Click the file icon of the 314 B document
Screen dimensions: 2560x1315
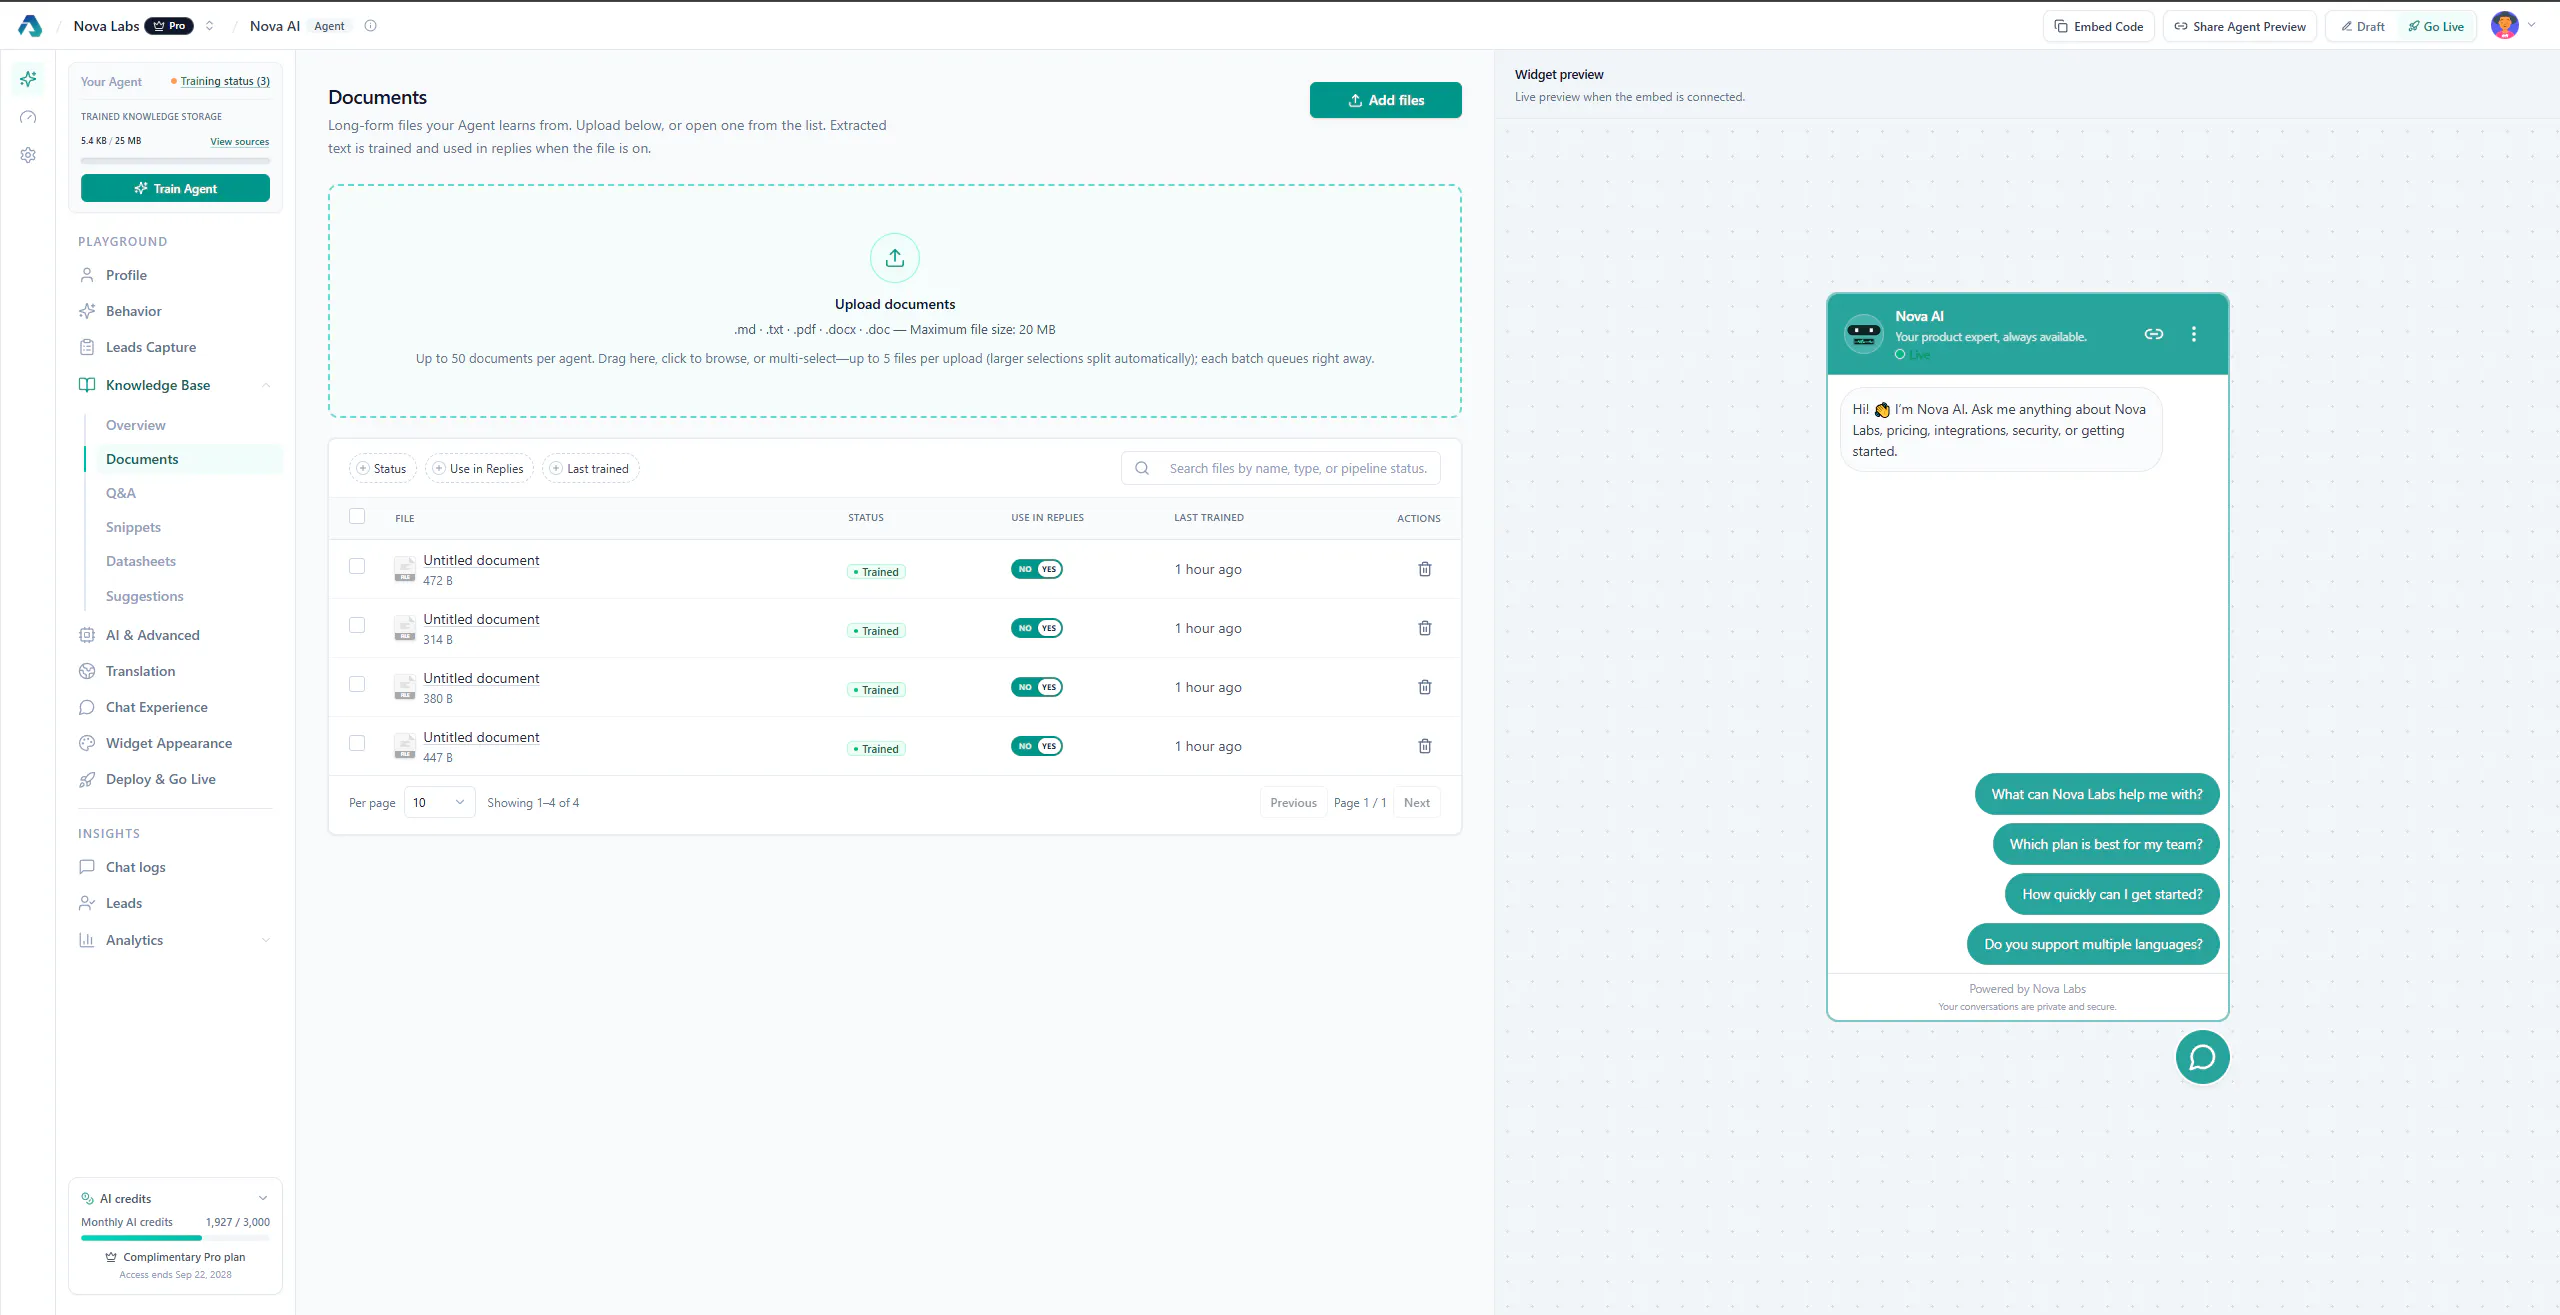click(x=405, y=628)
